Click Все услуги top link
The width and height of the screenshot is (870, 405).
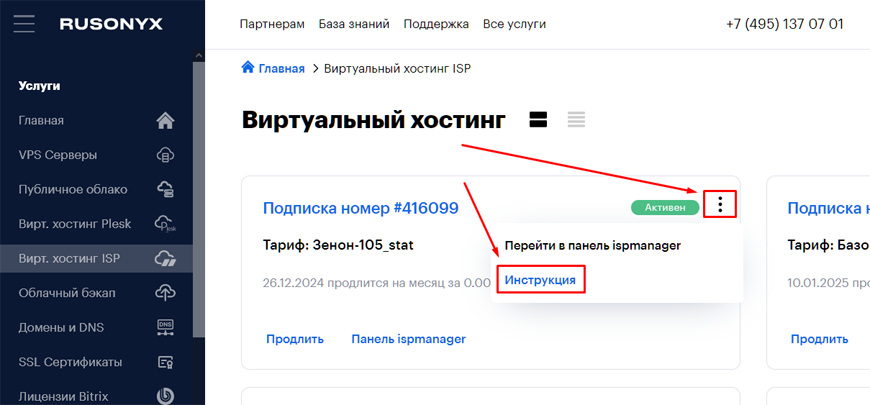[x=514, y=24]
